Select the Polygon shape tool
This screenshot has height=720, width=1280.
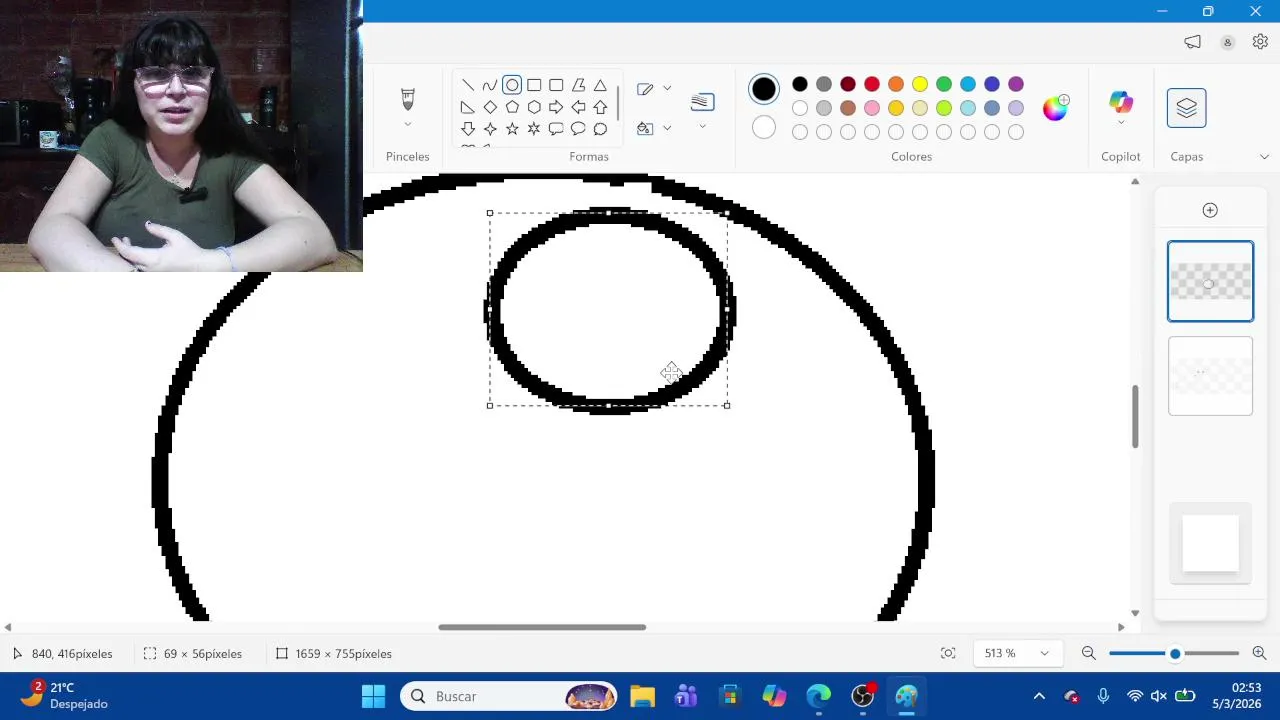(578, 85)
